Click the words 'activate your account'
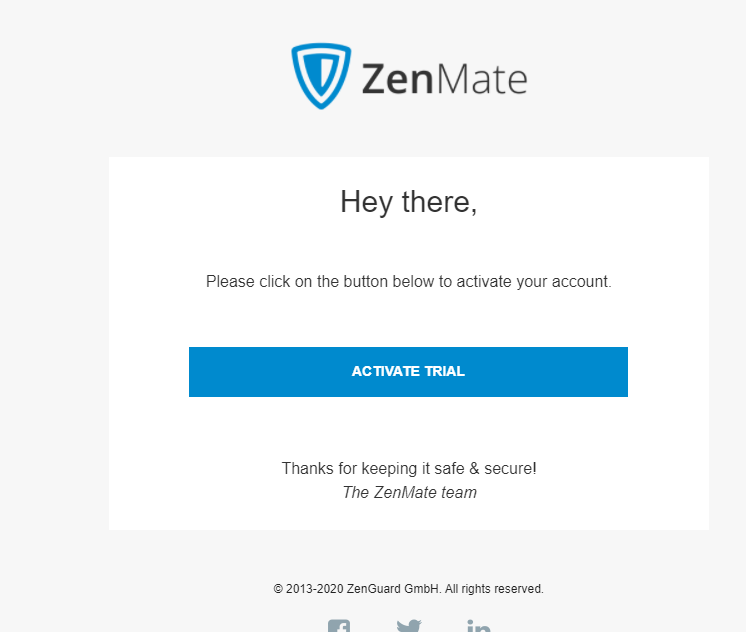Screen dimensions: 746x632 pos(533,281)
